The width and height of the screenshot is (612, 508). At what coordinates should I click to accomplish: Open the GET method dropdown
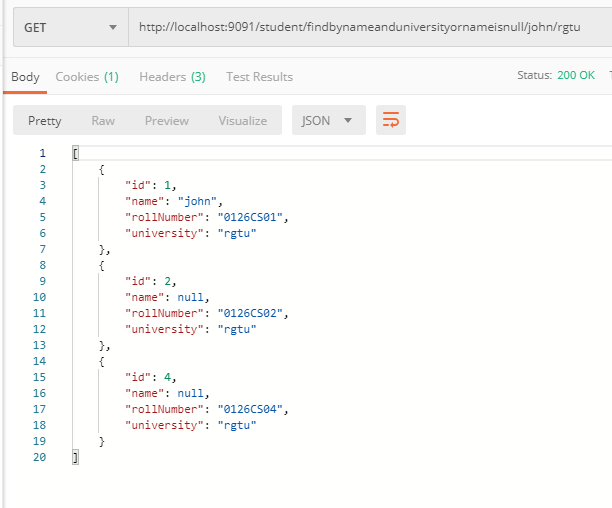pyautogui.click(x=70, y=27)
